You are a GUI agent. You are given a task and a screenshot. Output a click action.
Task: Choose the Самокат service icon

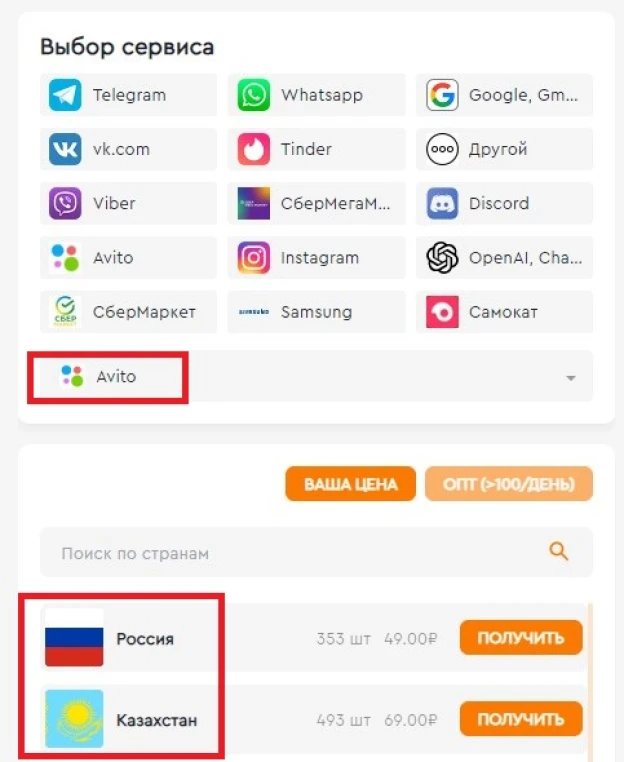click(442, 312)
